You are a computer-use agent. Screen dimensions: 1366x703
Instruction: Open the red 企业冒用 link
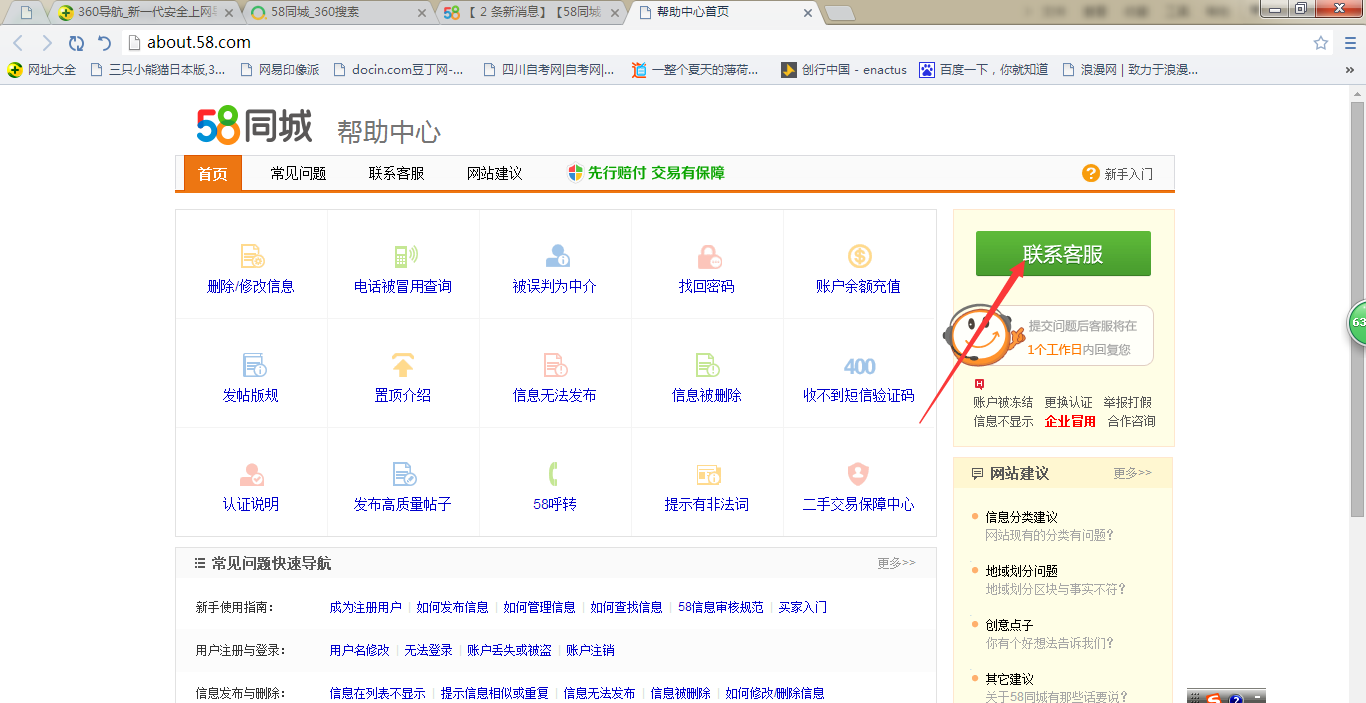(1070, 421)
